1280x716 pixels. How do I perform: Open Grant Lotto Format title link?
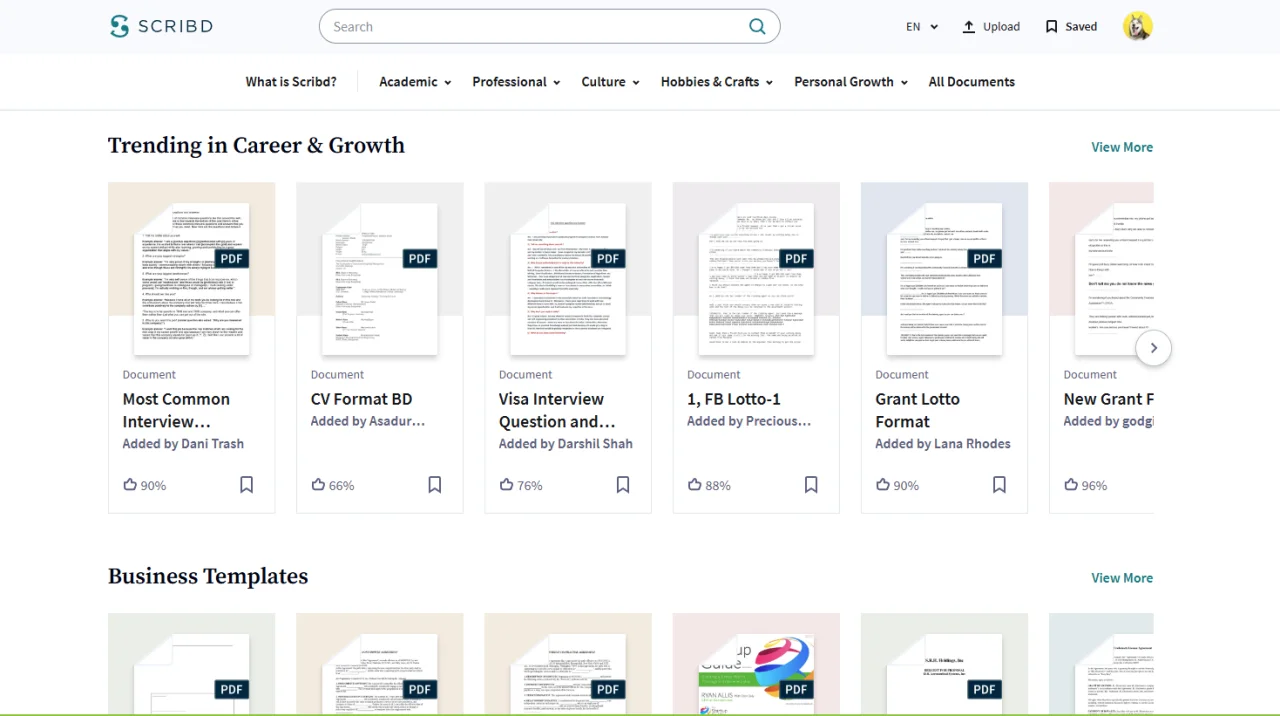tap(917, 410)
